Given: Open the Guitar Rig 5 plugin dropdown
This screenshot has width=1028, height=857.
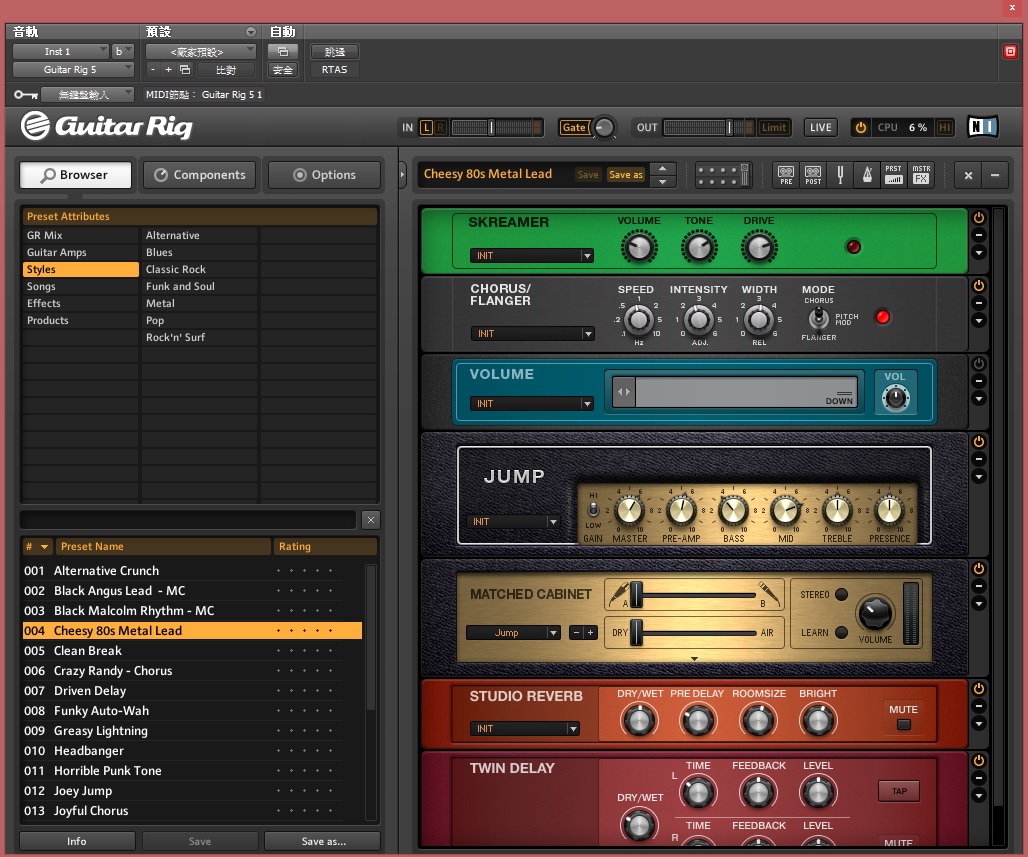Looking at the screenshot, I should click(73, 70).
